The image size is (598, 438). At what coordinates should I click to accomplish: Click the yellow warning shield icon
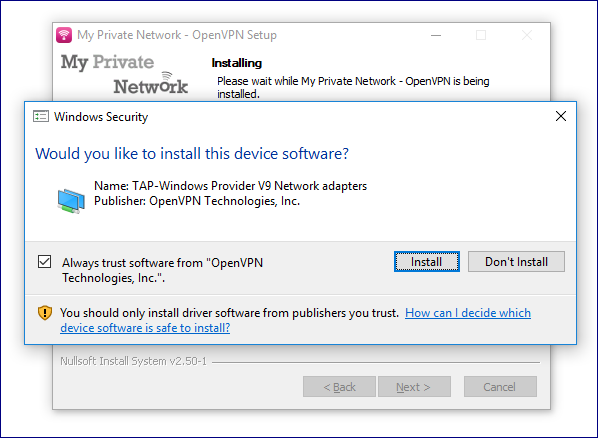[x=45, y=313]
